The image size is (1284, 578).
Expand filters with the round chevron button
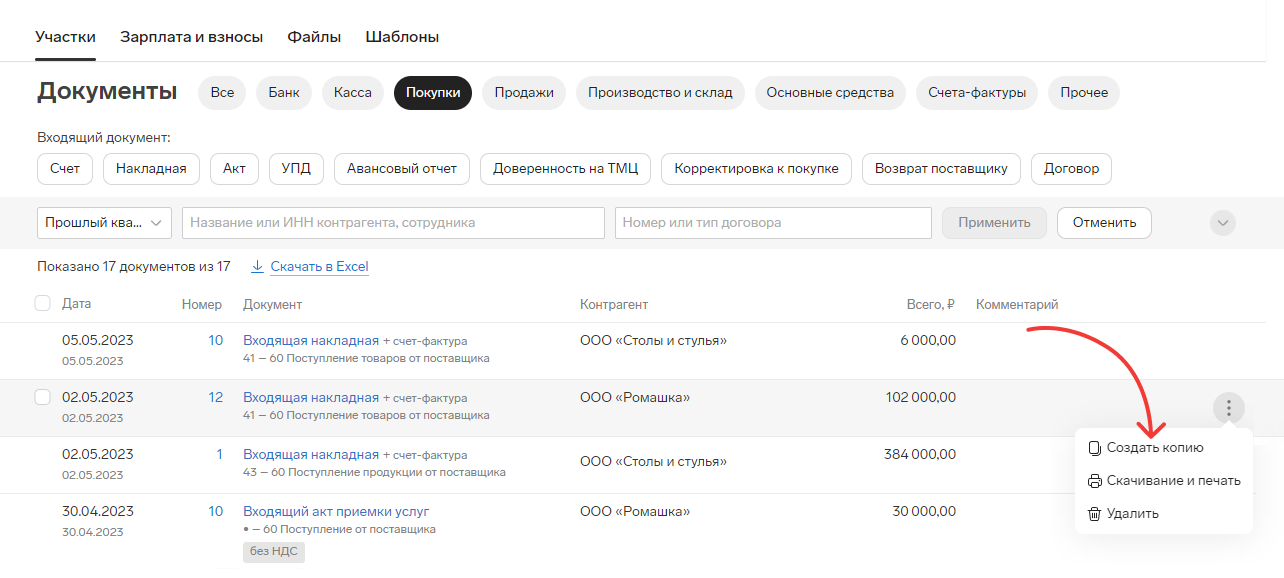pyautogui.click(x=1223, y=223)
